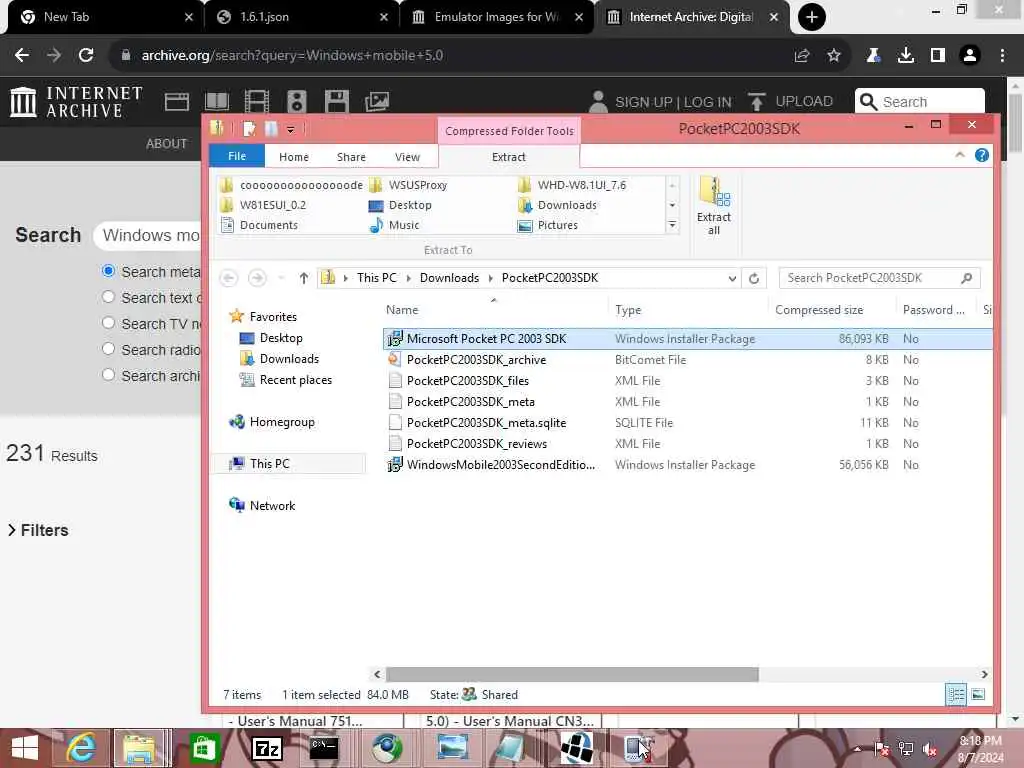Open Explorer help question mark icon
Screen dimensions: 1024x768
click(982, 155)
